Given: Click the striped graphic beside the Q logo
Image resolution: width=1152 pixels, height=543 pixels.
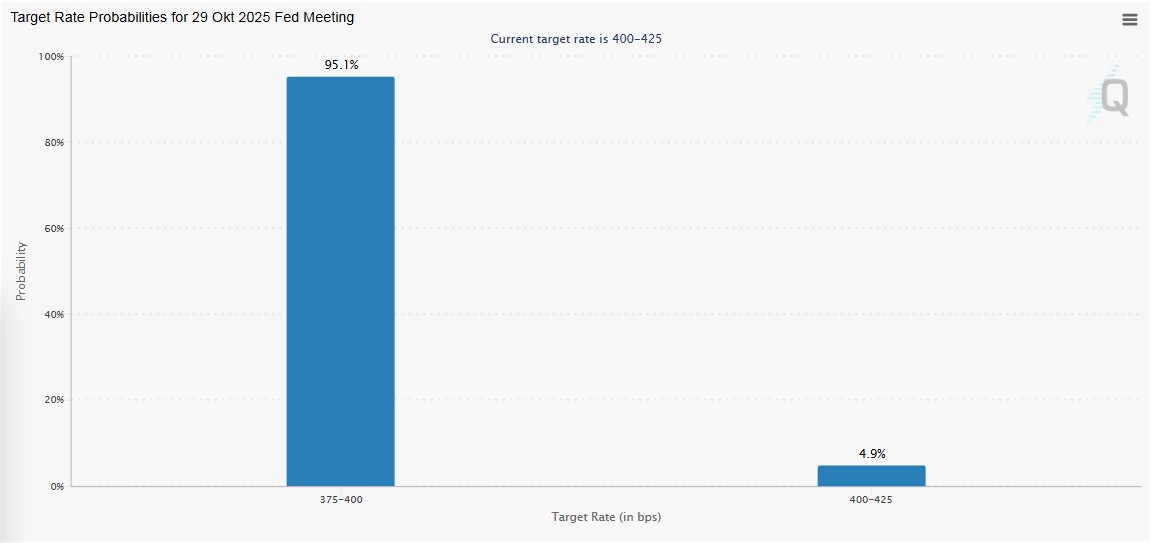Looking at the screenshot, I should pos(1094,100).
